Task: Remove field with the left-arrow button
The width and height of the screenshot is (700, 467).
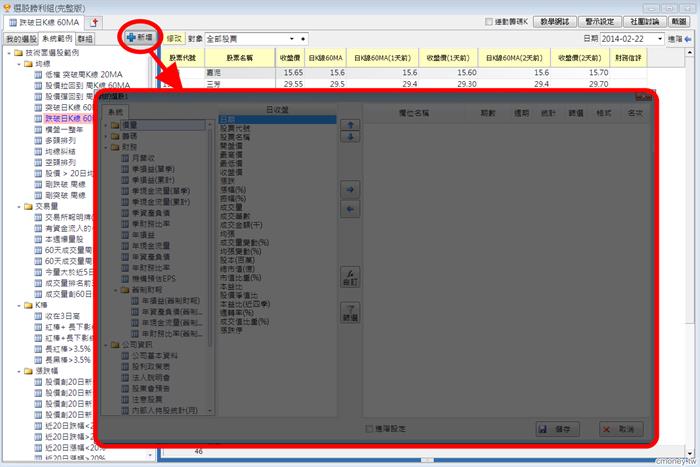Action: [350, 209]
